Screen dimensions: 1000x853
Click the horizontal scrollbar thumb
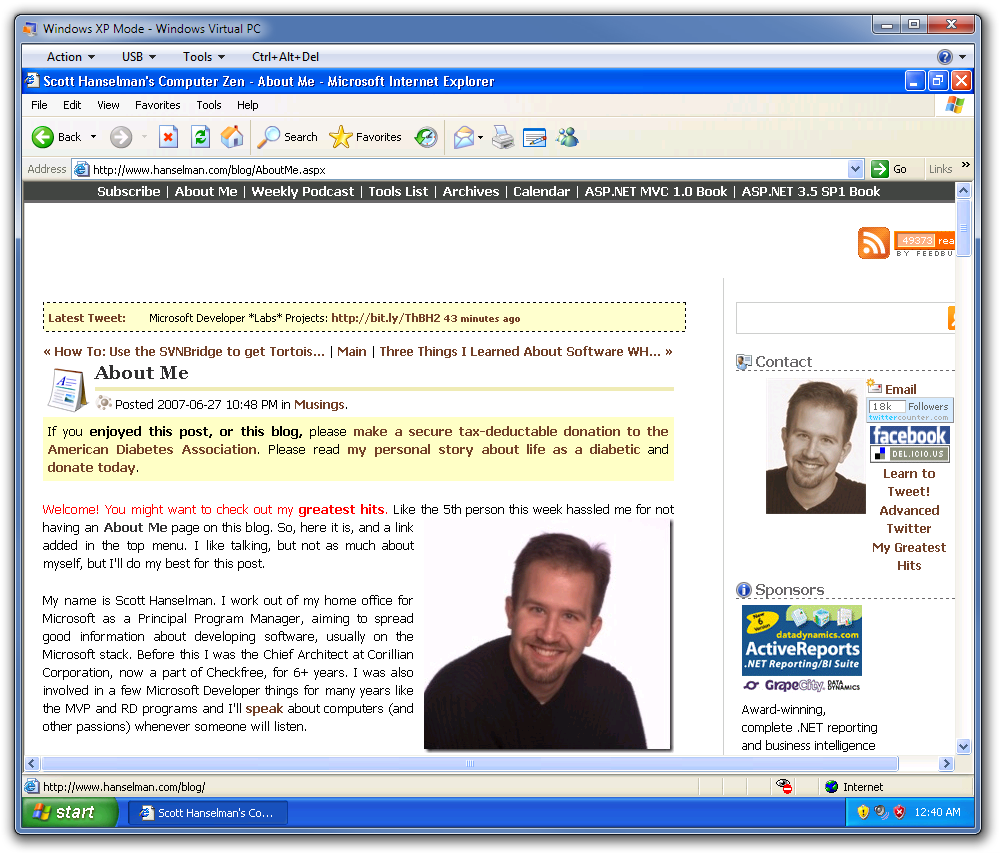point(469,763)
